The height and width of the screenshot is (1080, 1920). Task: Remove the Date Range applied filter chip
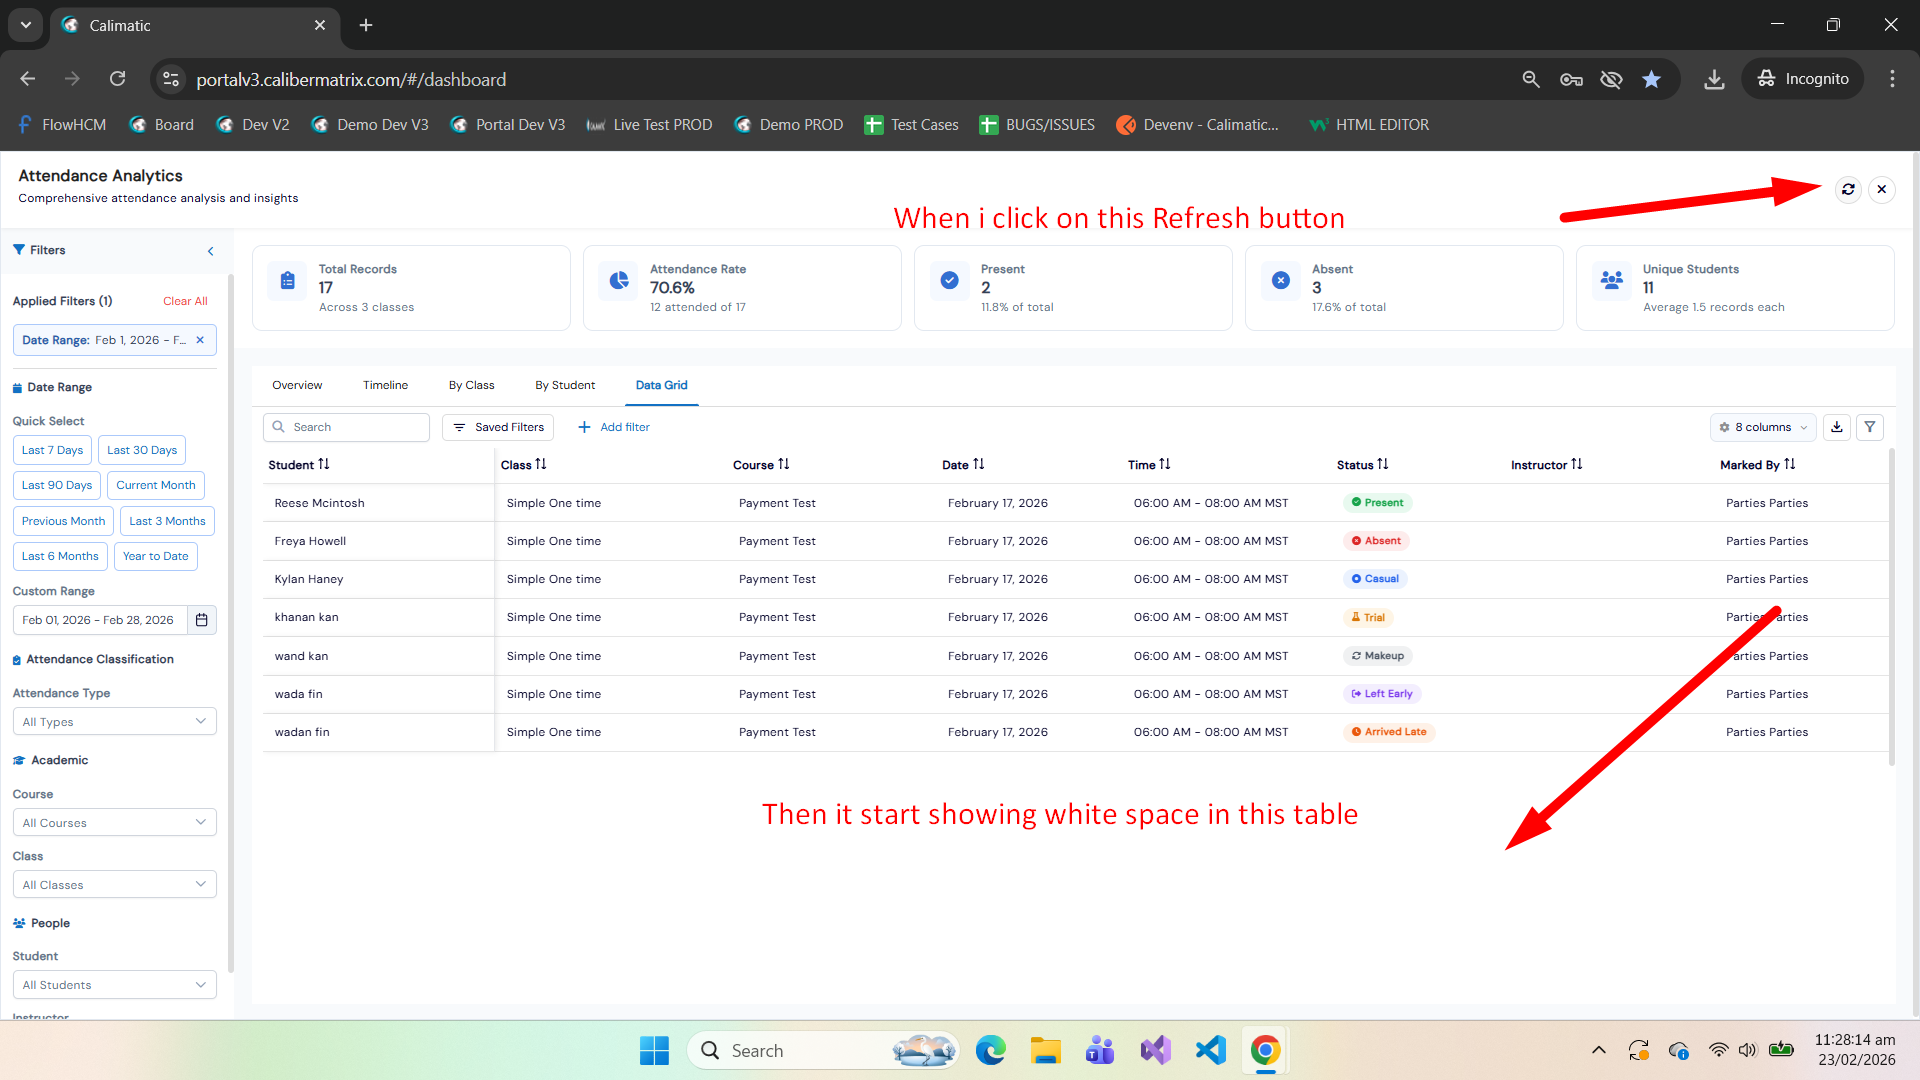200,340
